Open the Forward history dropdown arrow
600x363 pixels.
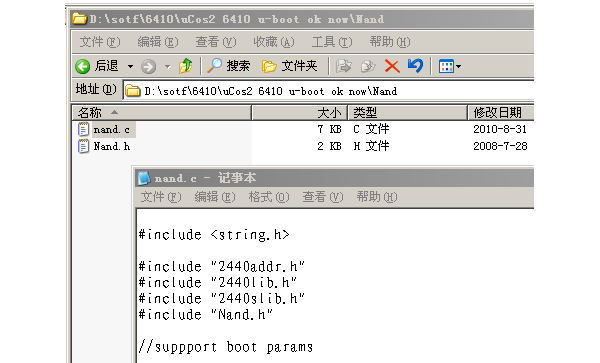tap(168, 67)
